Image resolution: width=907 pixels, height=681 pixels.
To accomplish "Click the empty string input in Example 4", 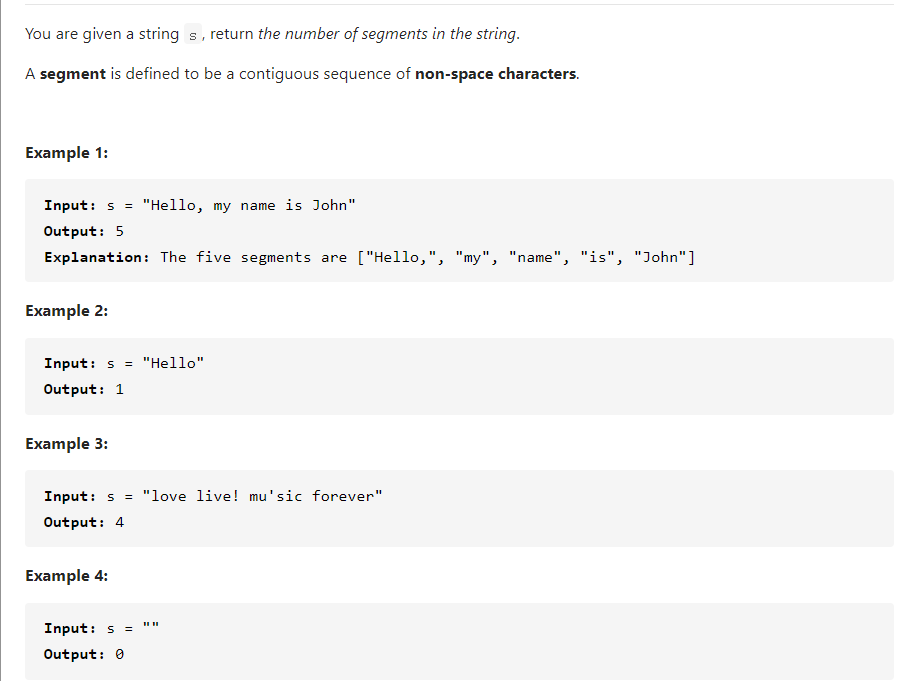I will pyautogui.click(x=151, y=628).
